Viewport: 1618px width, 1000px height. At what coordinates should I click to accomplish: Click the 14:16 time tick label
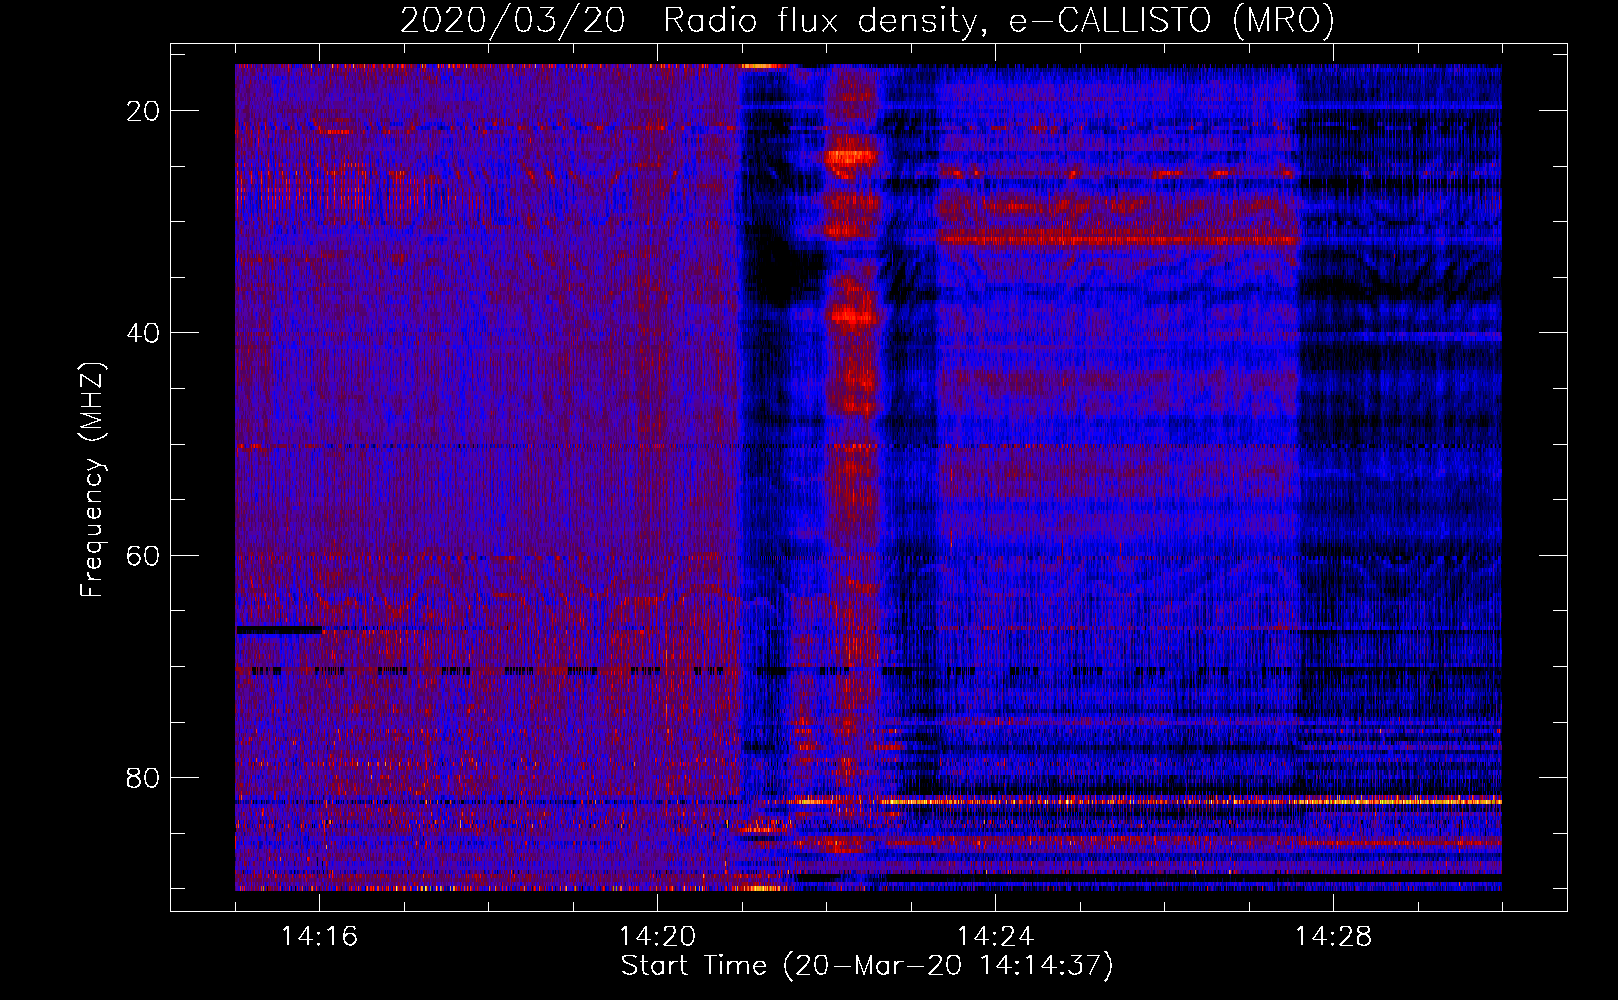(319, 936)
